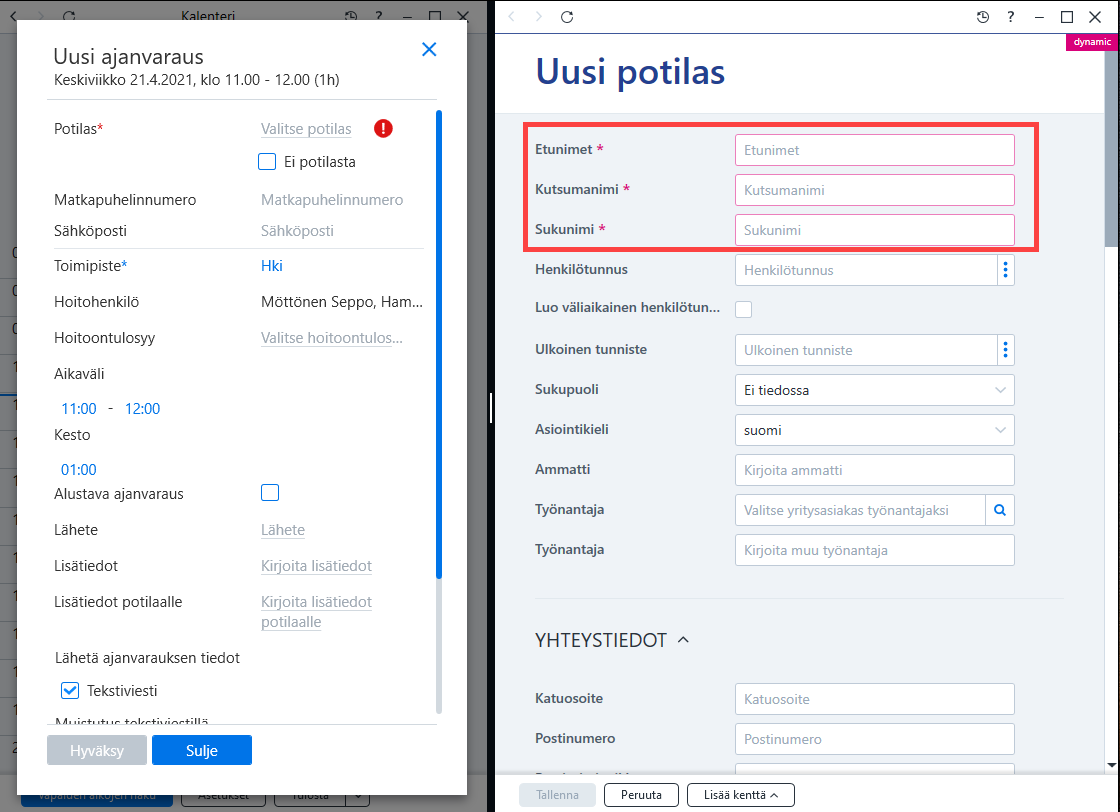Click refresh icon in Uusi potilas window

coord(567,16)
